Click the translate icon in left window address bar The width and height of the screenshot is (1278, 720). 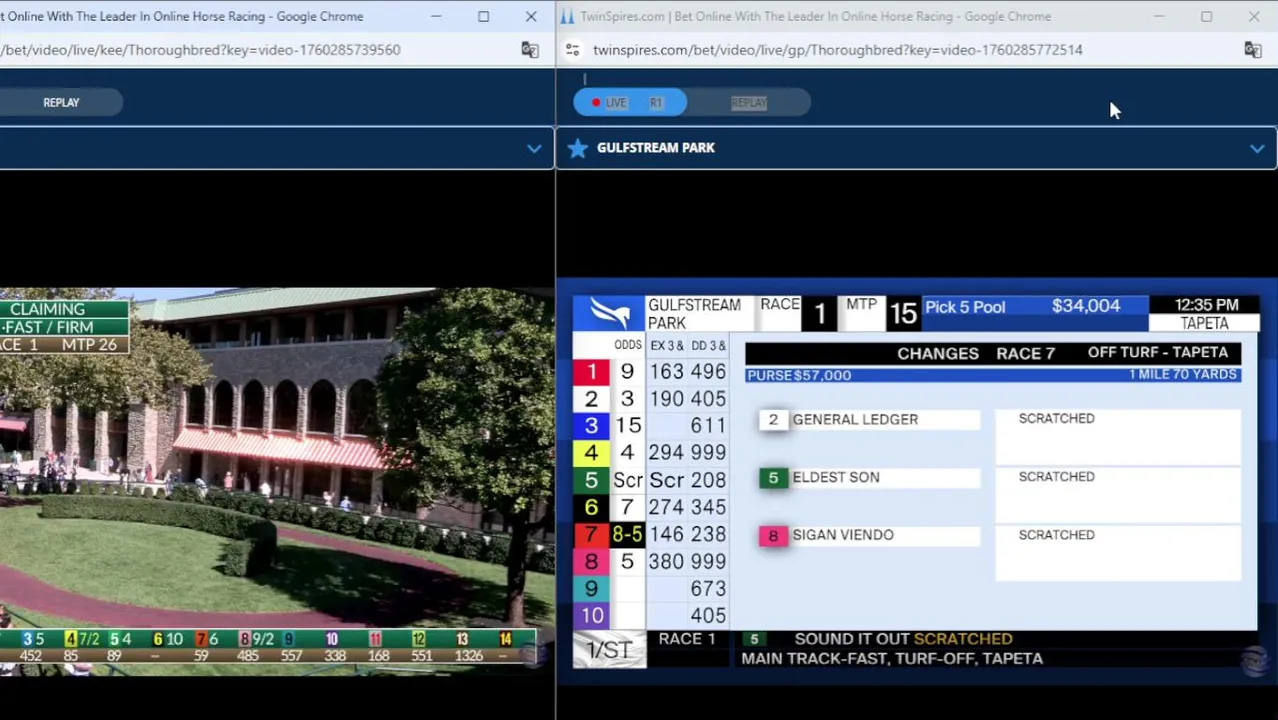(x=530, y=50)
